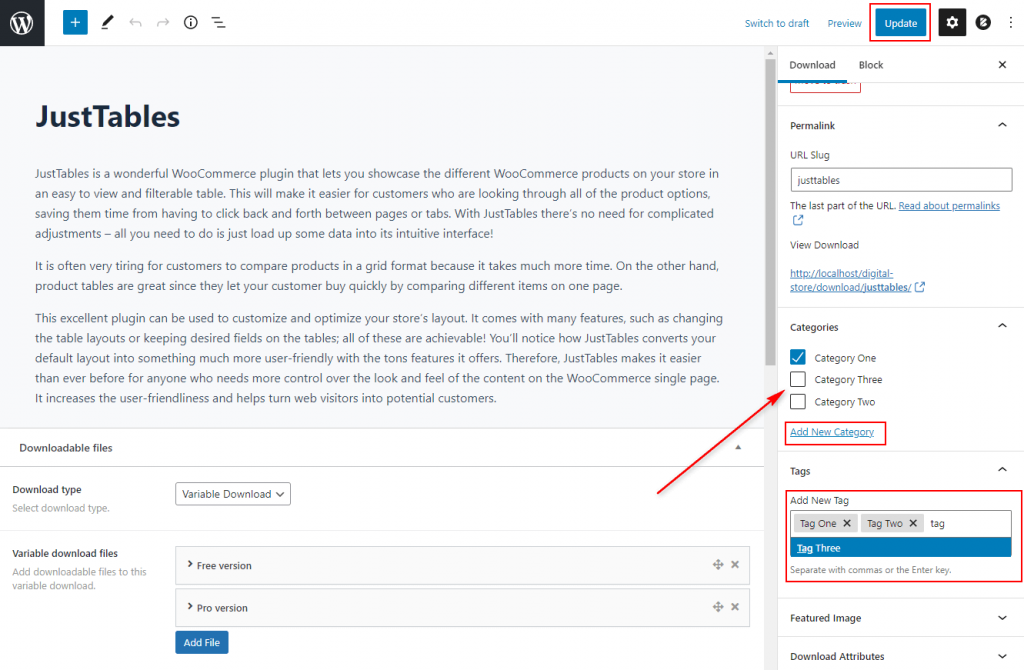This screenshot has height=670, width=1024.
Task: Expand the Download Attributes panel
Action: click(1002, 656)
